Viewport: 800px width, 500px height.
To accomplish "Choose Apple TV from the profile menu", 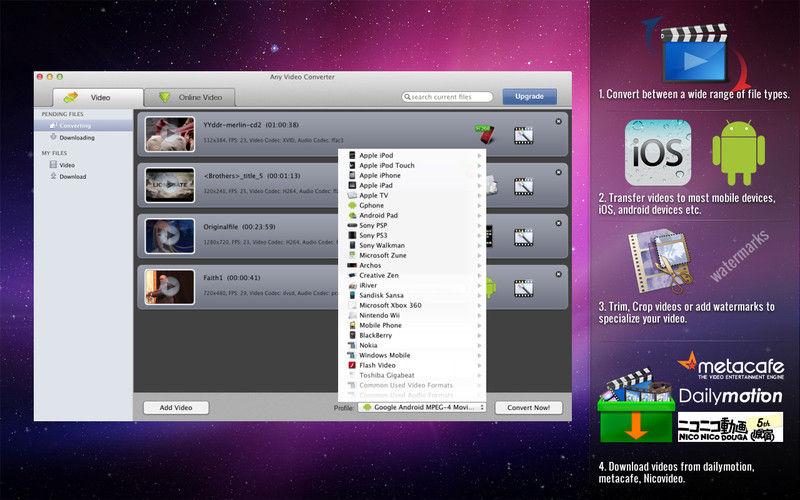I will [412, 195].
